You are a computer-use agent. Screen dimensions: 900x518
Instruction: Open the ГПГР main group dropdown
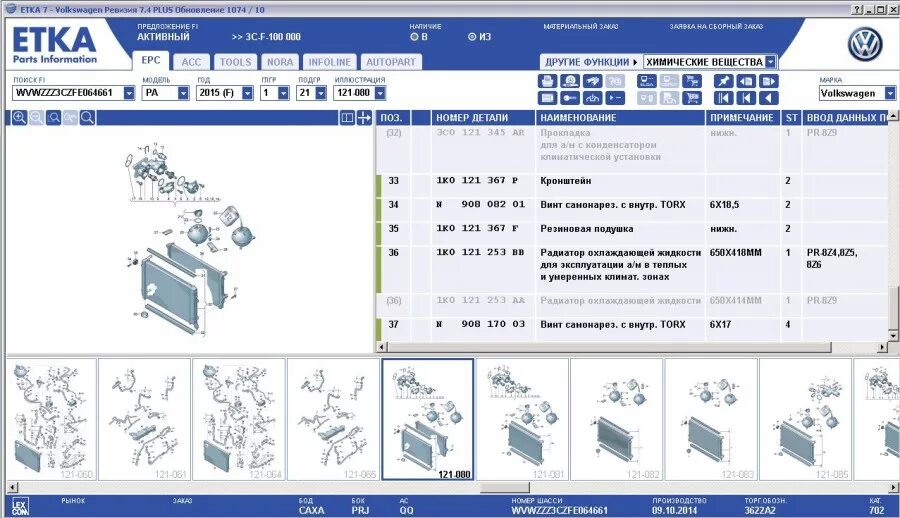(283, 93)
